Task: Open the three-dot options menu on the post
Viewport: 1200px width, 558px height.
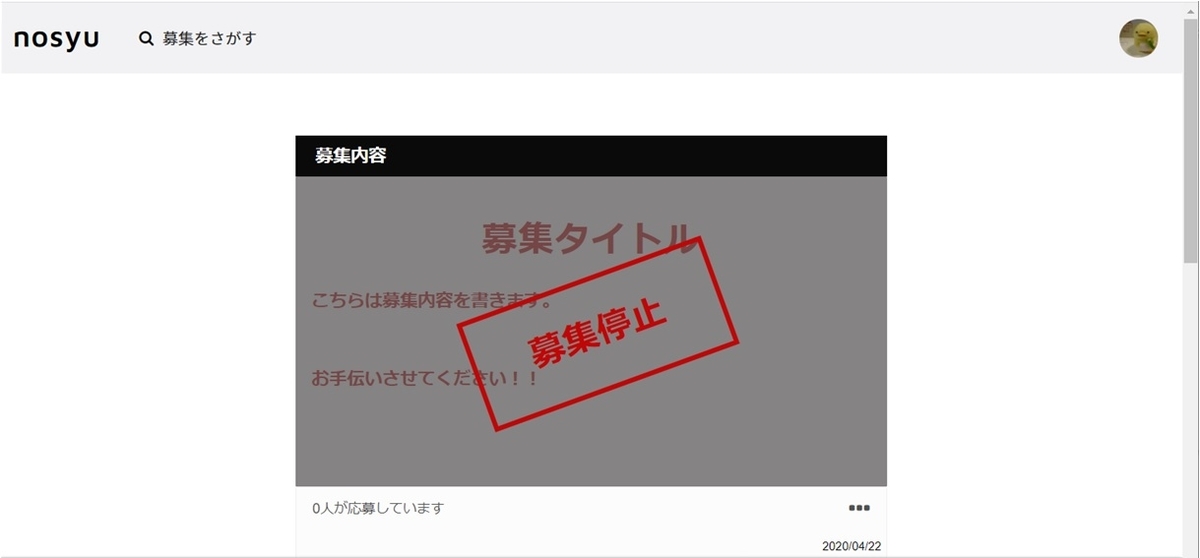Action: (859, 508)
